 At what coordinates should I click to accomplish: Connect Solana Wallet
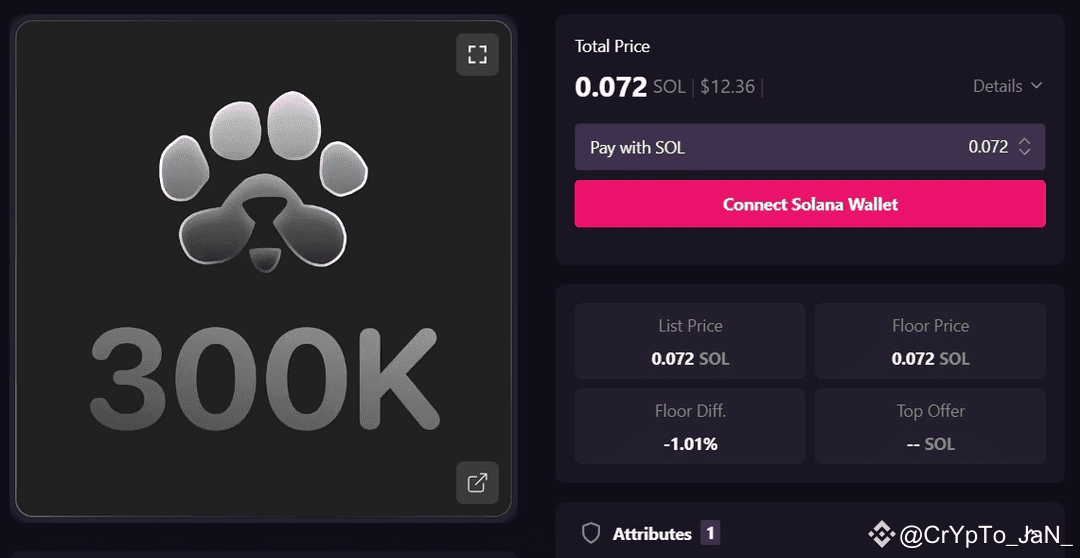tap(810, 204)
